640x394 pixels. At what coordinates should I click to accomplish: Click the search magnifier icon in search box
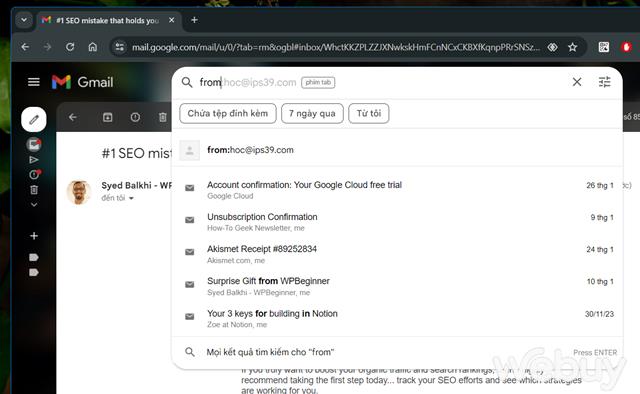click(187, 82)
